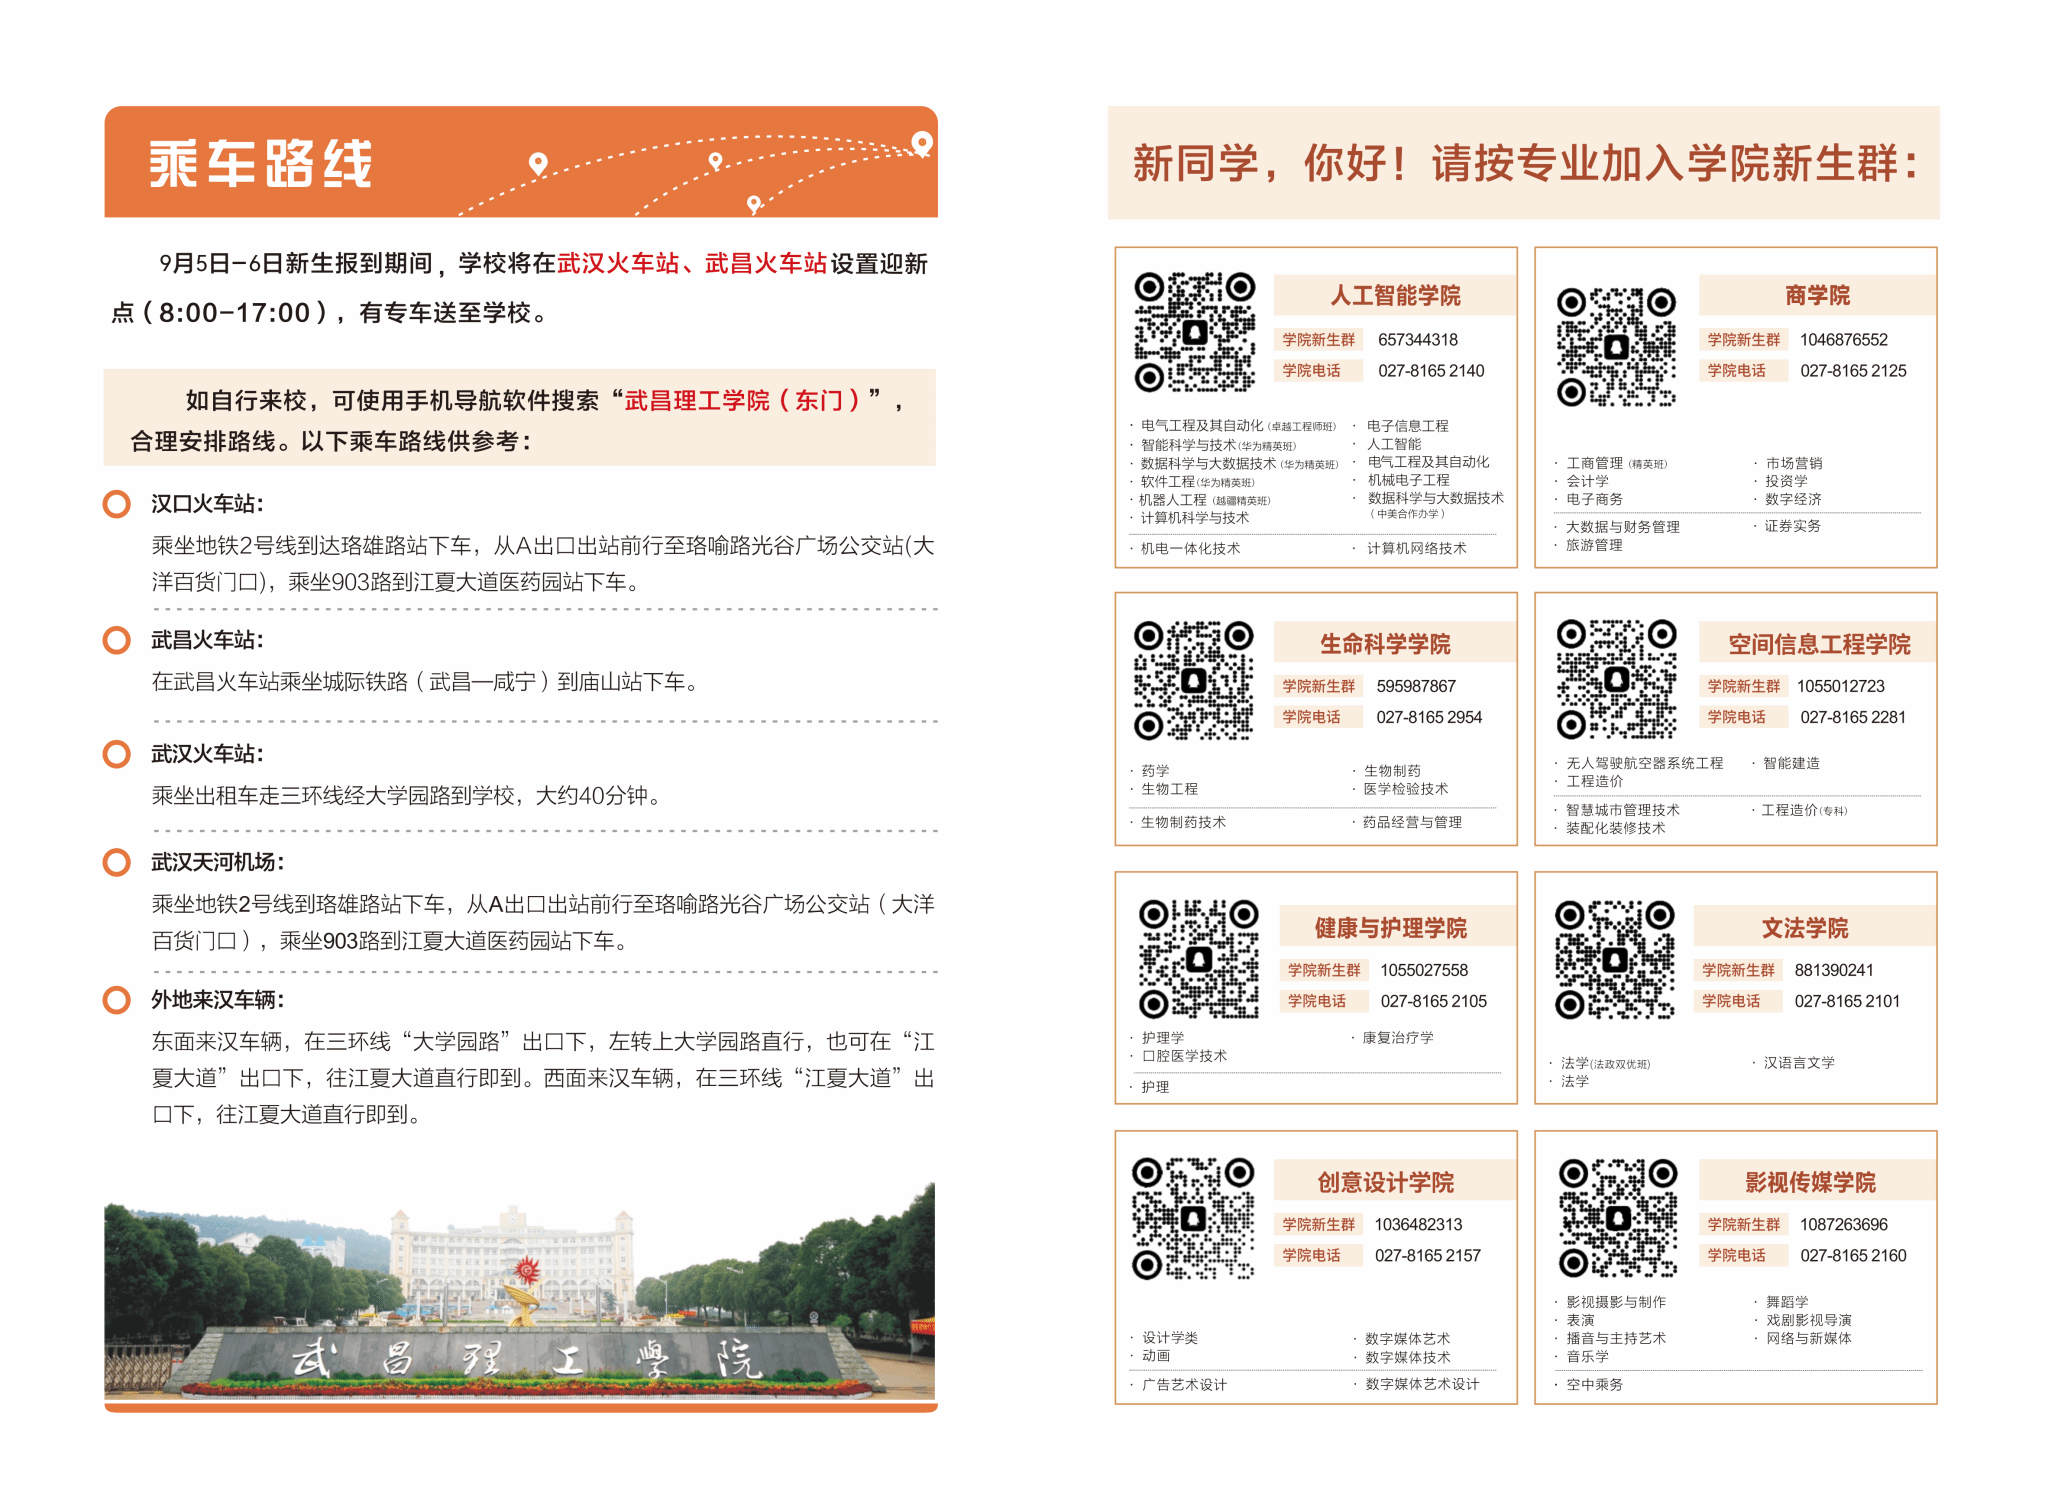Click the 商学院 QR code

coord(1616,347)
